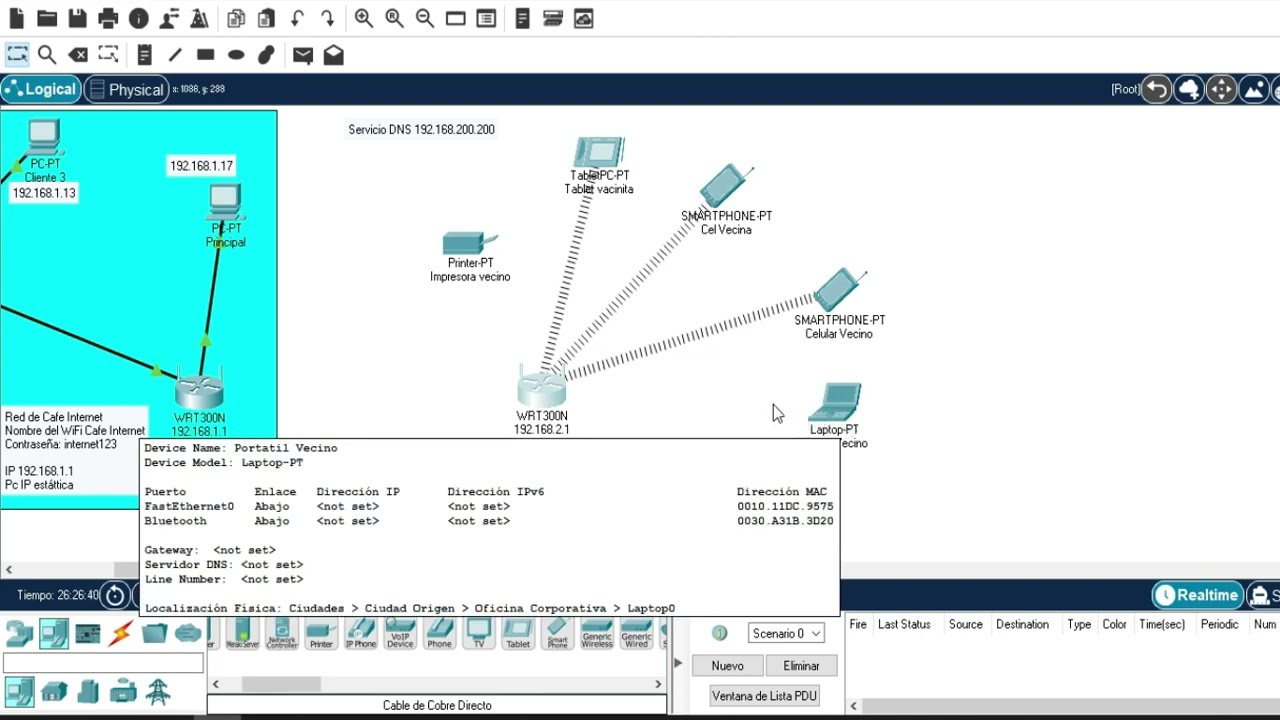Screen dimensions: 1280x720
Task: Select the Cel Vecina smartphone
Action: pyautogui.click(x=726, y=187)
